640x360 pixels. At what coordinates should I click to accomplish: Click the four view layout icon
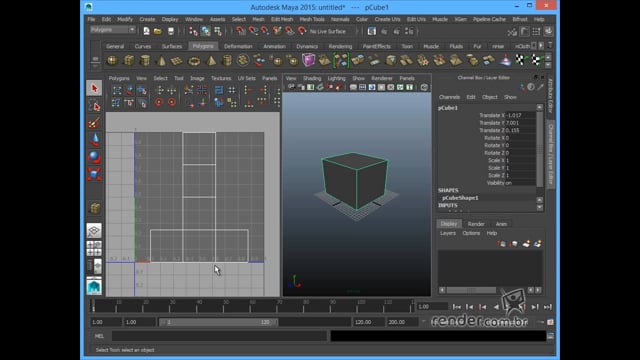tap(94, 248)
